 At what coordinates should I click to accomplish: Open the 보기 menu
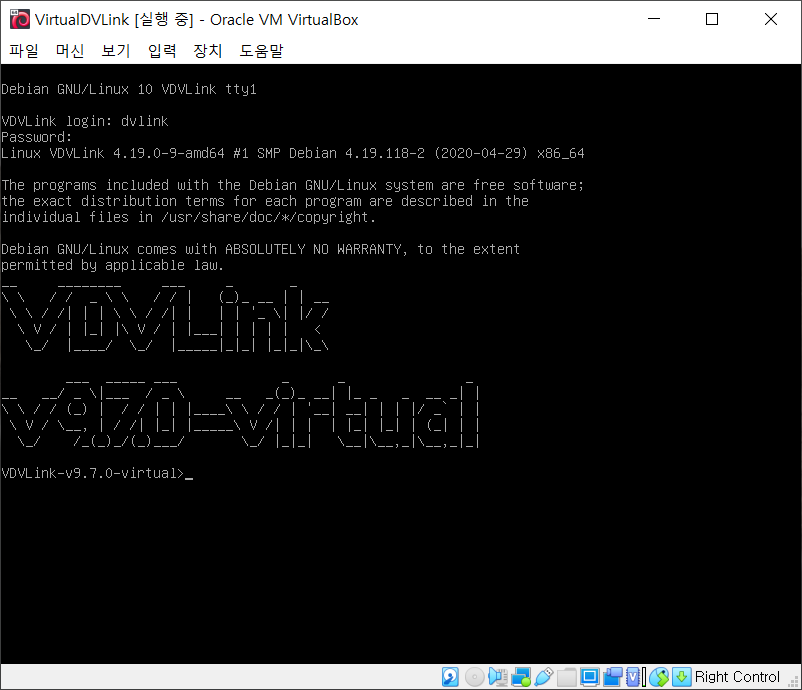[x=116, y=51]
